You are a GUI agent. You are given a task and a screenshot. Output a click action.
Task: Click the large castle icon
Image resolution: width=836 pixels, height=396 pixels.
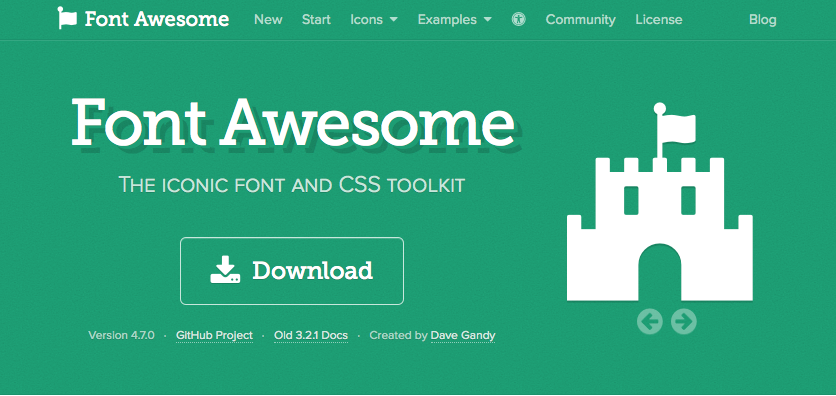click(660, 202)
